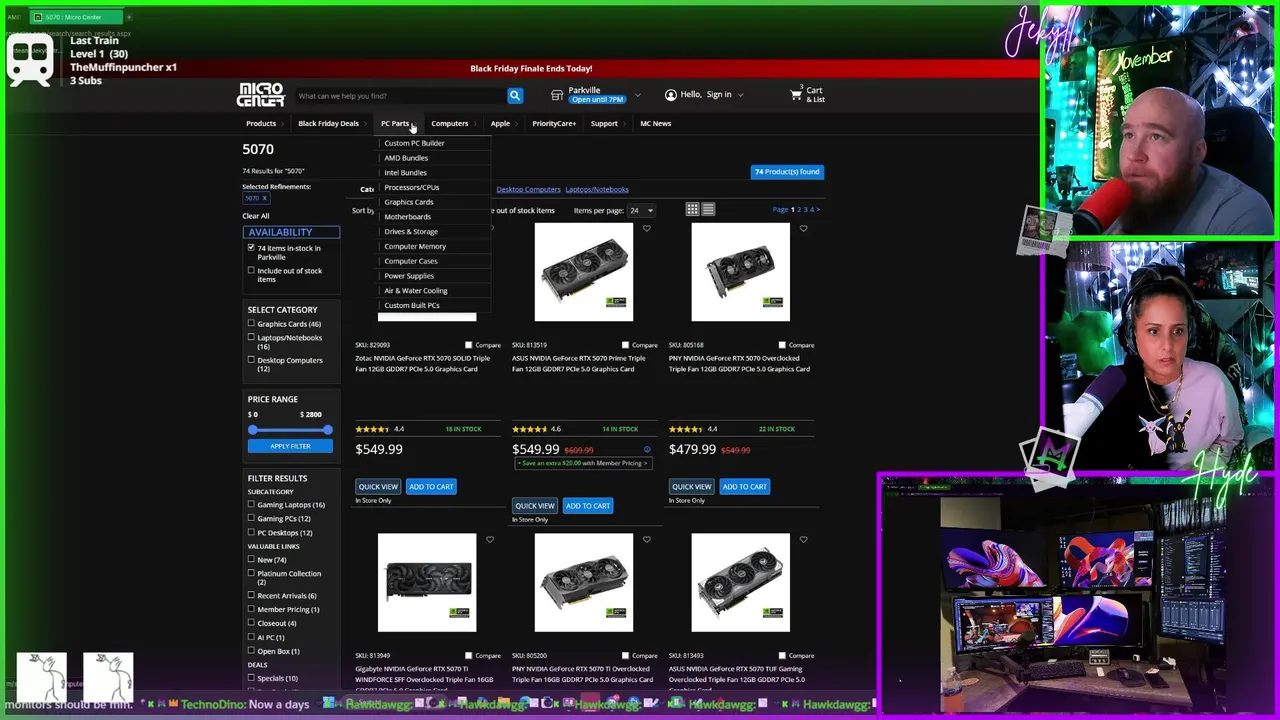The image size is (1280, 720).
Task: Select AMD Bundles menu entry
Action: pos(406,158)
